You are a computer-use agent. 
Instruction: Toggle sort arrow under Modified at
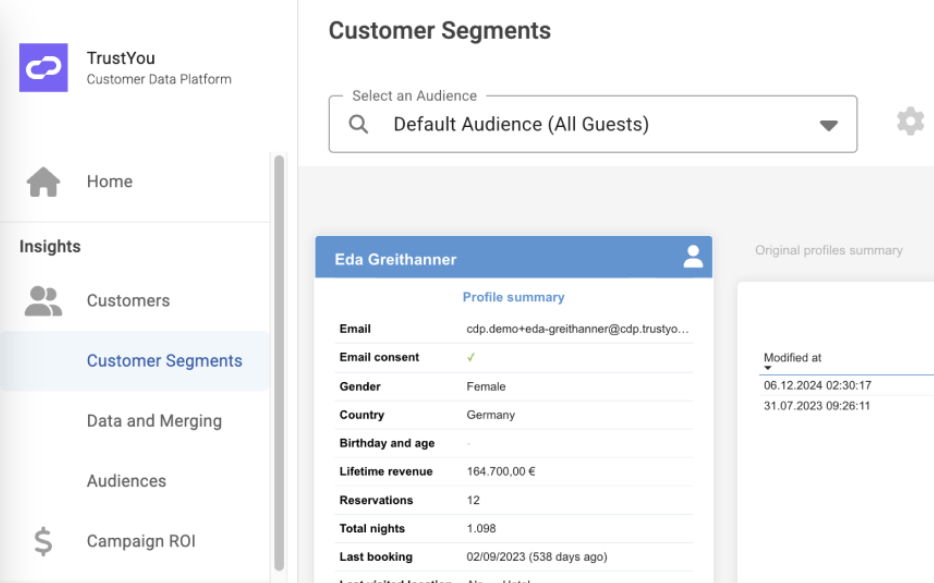(768, 368)
